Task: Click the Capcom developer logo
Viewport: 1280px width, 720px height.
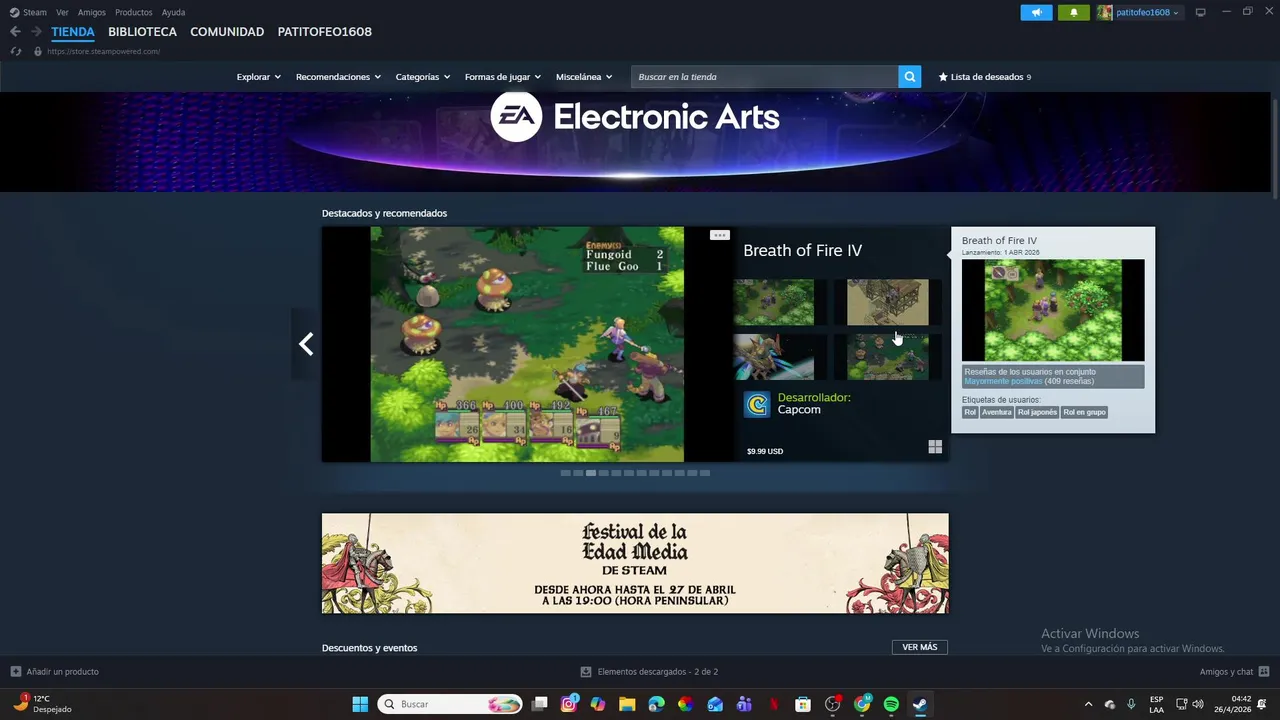Action: point(757,404)
